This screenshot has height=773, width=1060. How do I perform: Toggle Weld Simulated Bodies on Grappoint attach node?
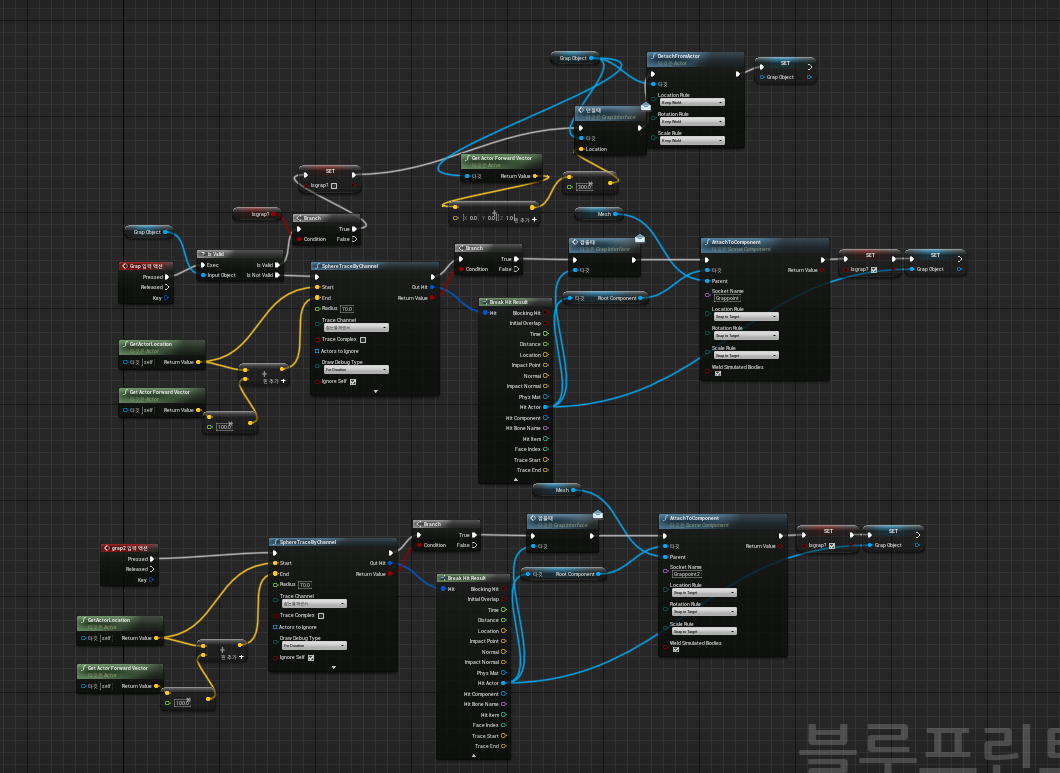tap(718, 373)
